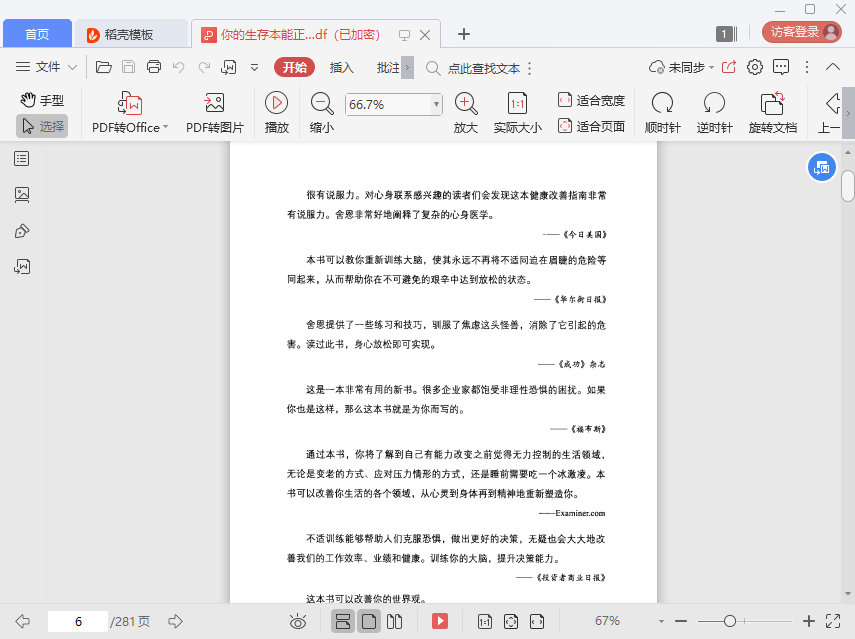Select the Hand tool (手型)
This screenshot has height=639, width=855.
click(42, 100)
